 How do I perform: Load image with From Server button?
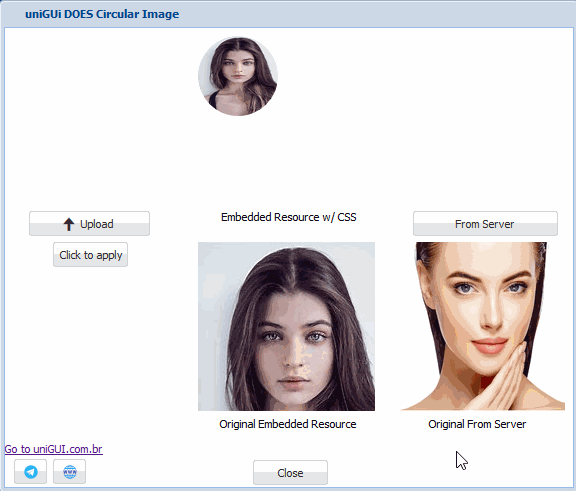(485, 223)
